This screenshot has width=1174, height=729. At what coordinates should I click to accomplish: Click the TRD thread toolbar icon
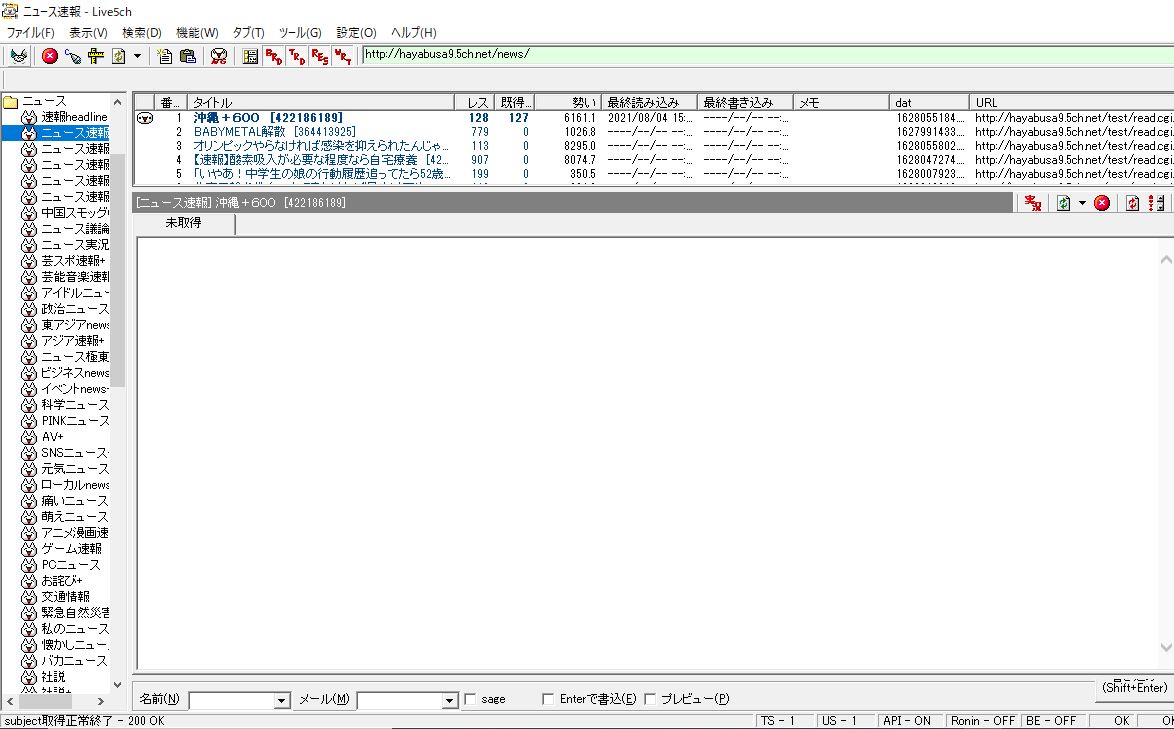pyautogui.click(x=296, y=56)
